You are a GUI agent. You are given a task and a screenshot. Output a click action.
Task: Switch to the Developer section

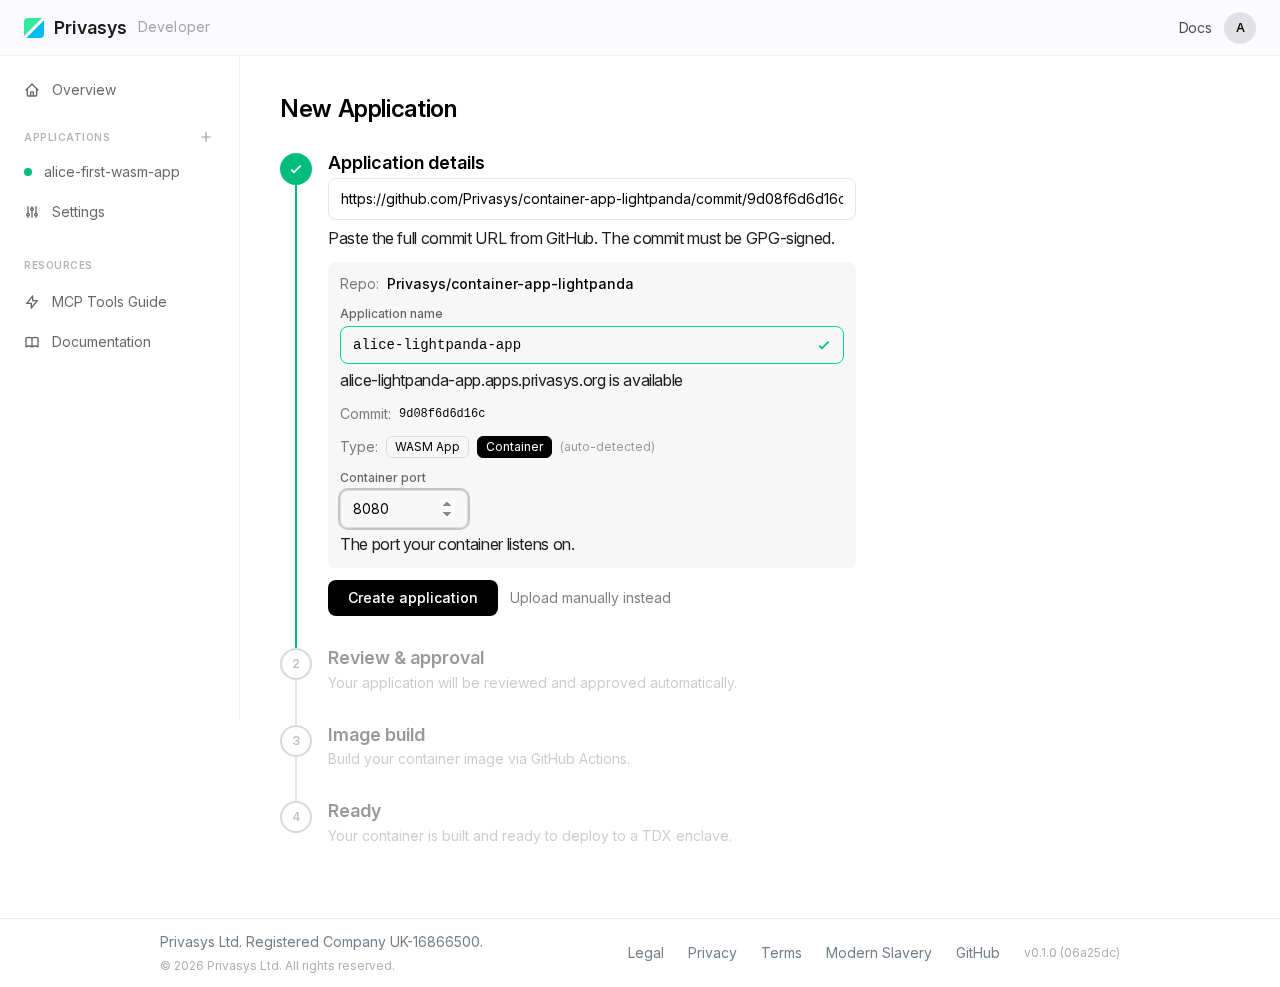coord(173,27)
